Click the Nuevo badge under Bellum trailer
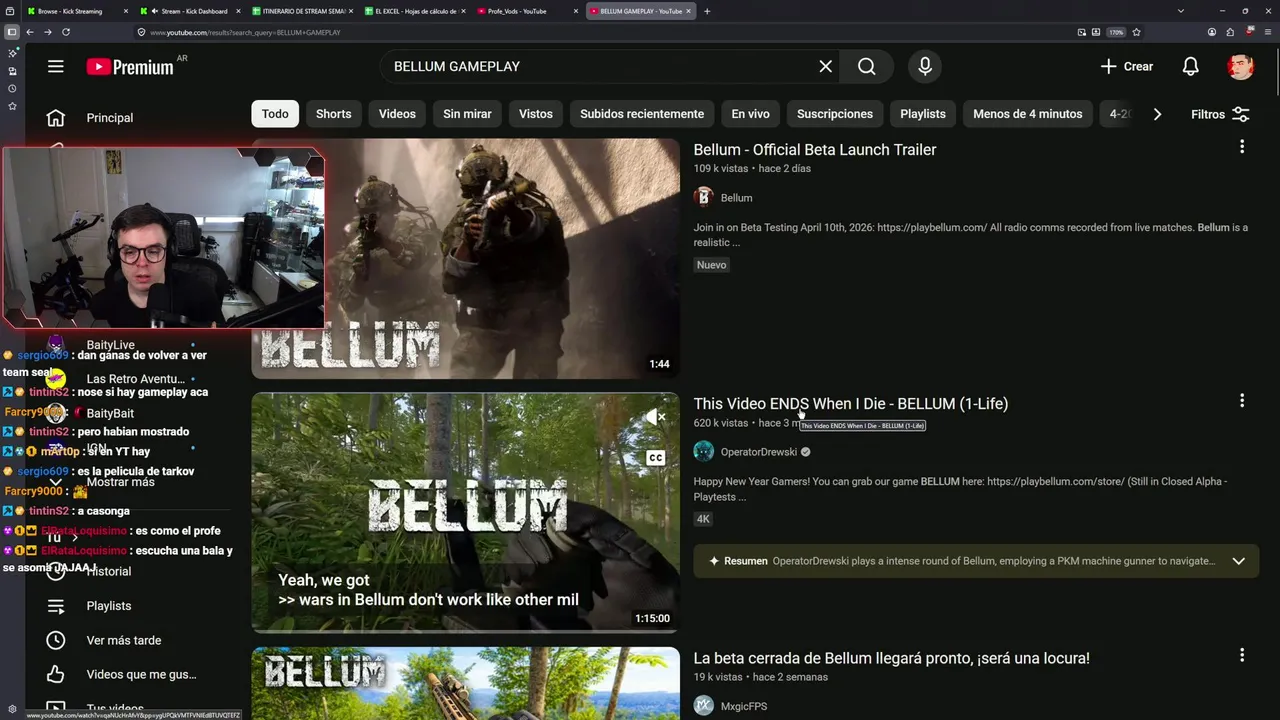Screen dimensions: 1280x720 (712, 265)
